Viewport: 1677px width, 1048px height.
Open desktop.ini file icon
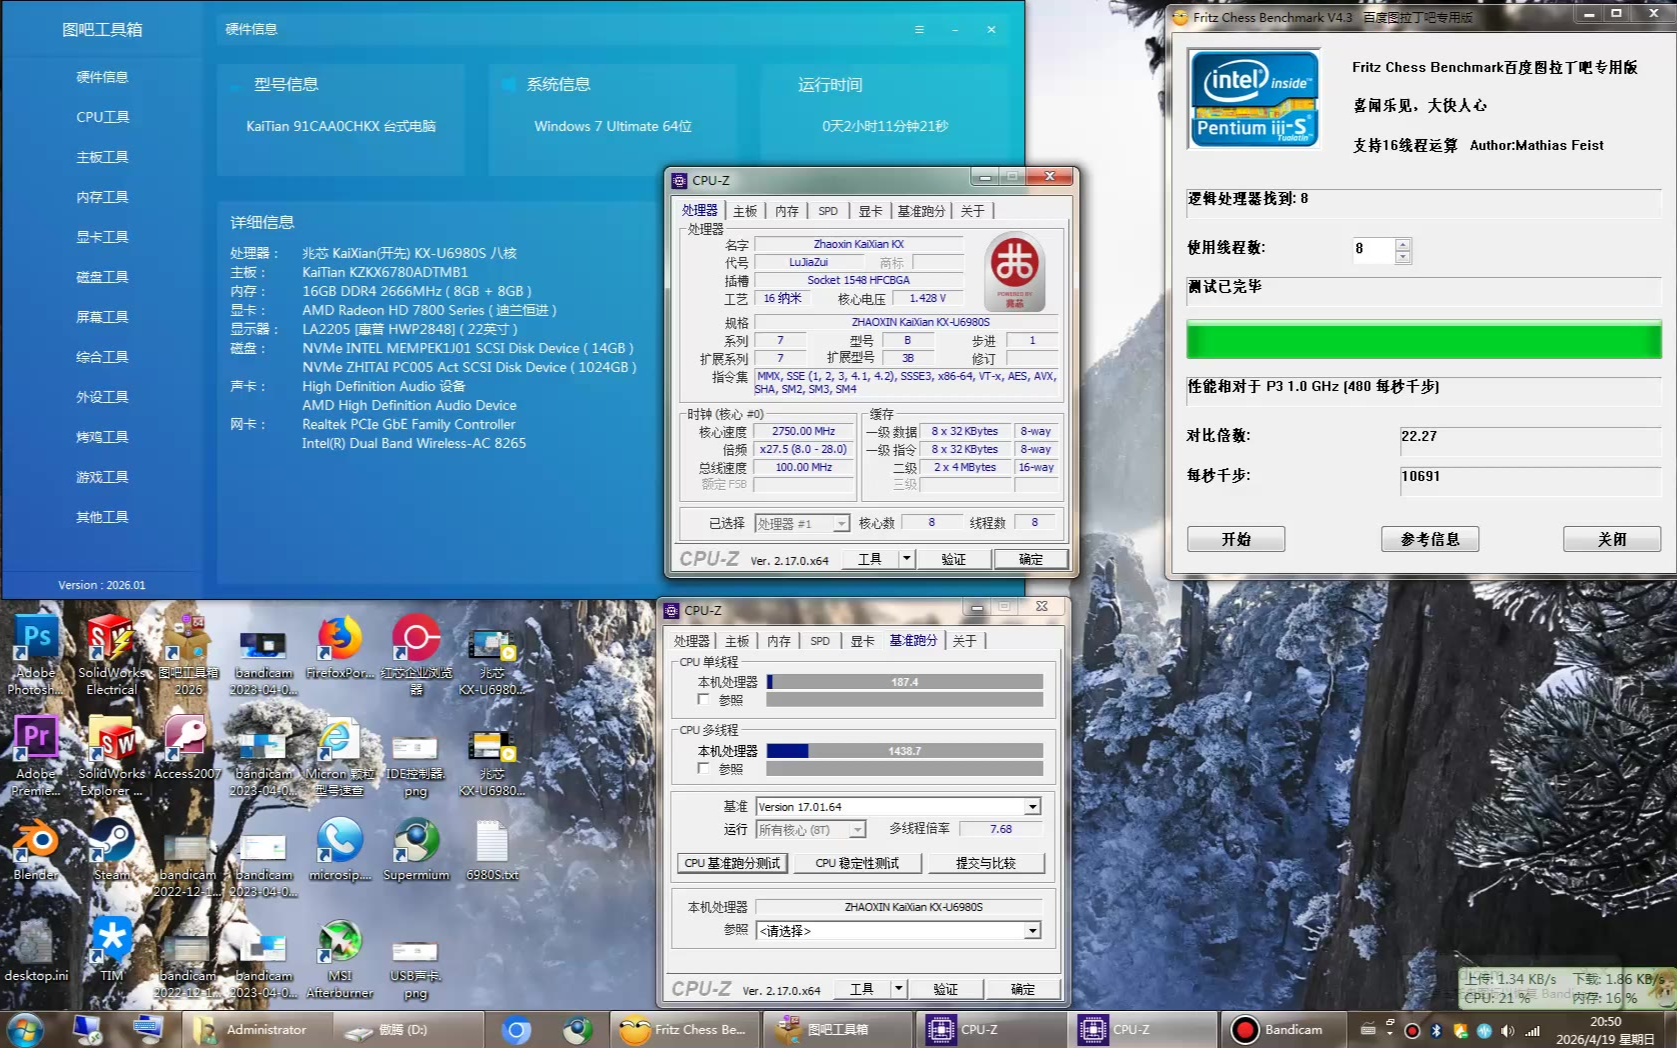pyautogui.click(x=36, y=950)
